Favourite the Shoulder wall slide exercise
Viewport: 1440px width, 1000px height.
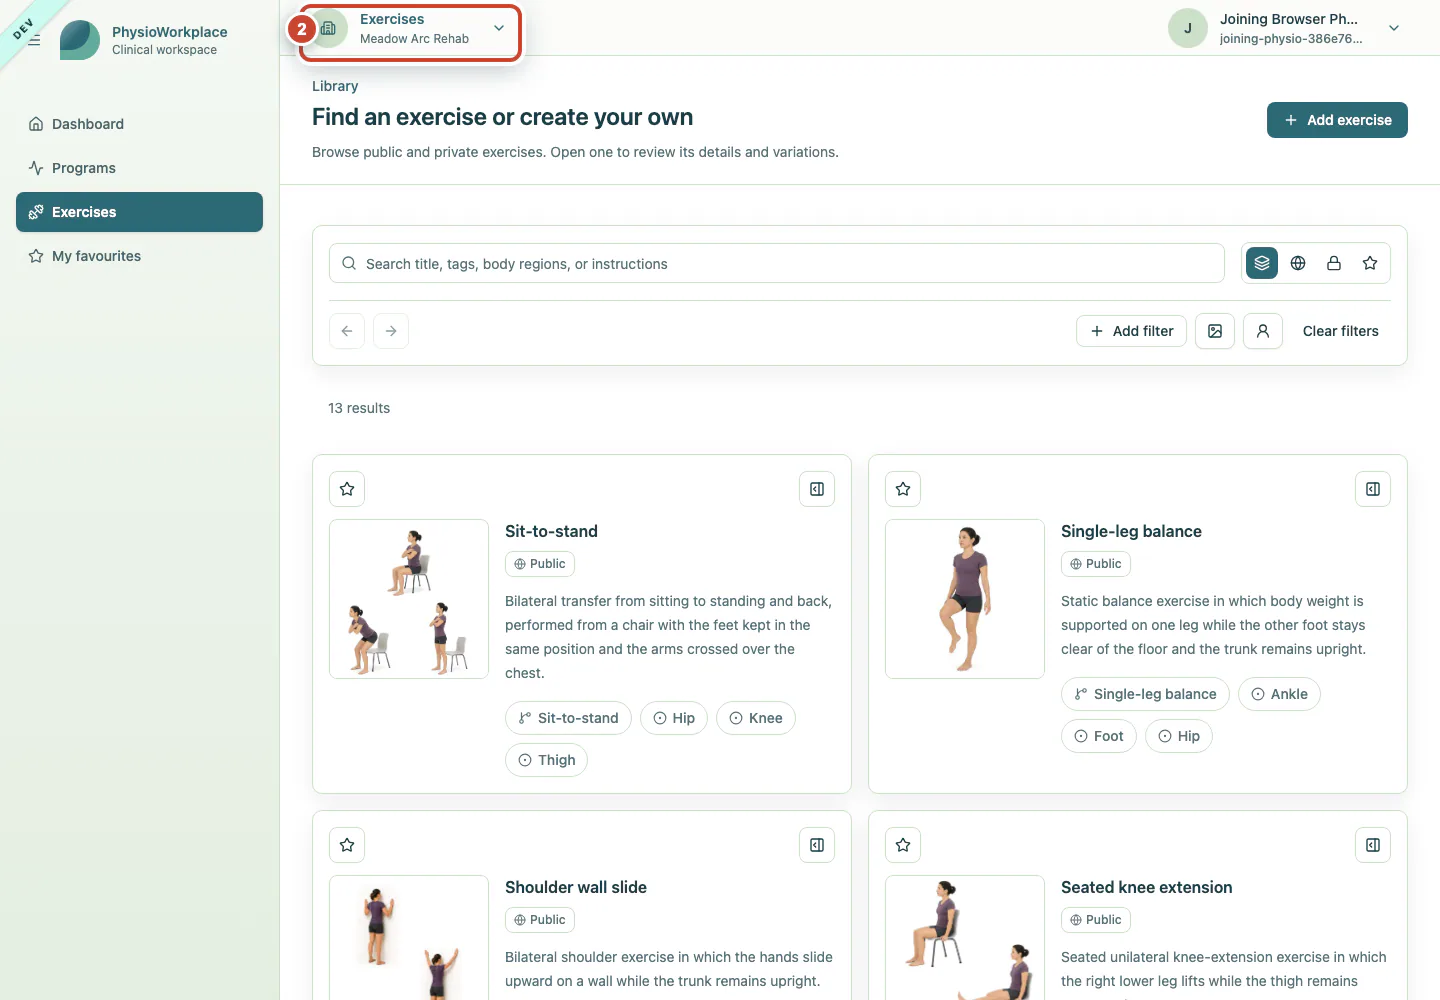(x=347, y=845)
